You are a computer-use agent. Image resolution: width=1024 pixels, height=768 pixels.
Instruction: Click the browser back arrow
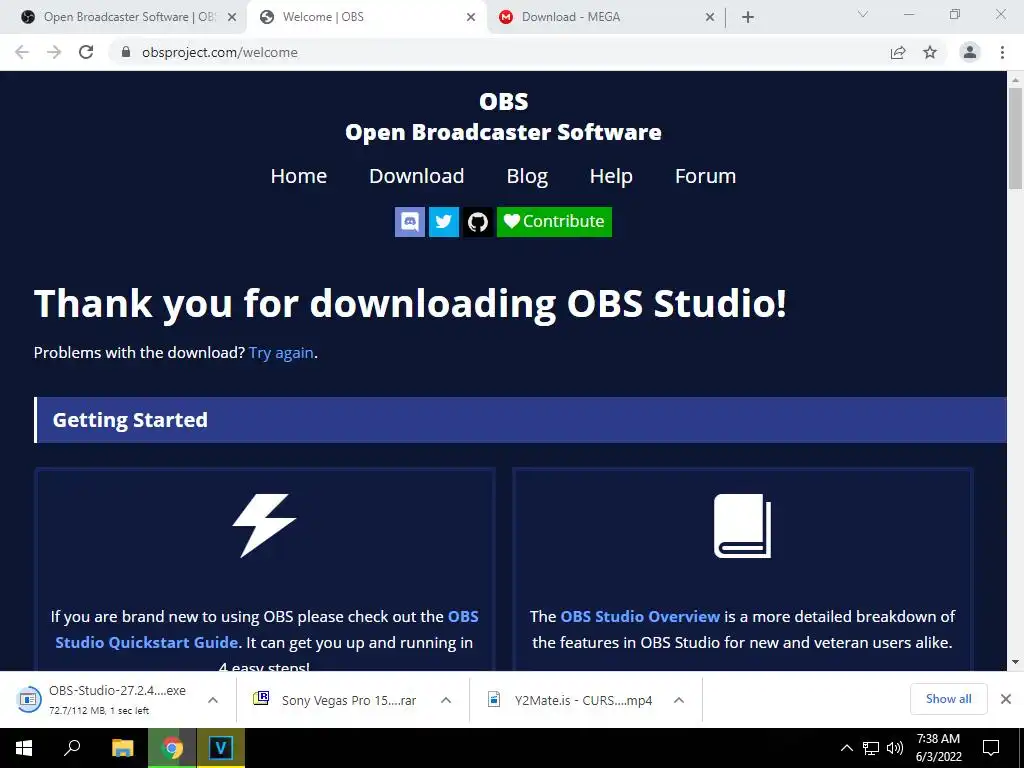point(22,52)
